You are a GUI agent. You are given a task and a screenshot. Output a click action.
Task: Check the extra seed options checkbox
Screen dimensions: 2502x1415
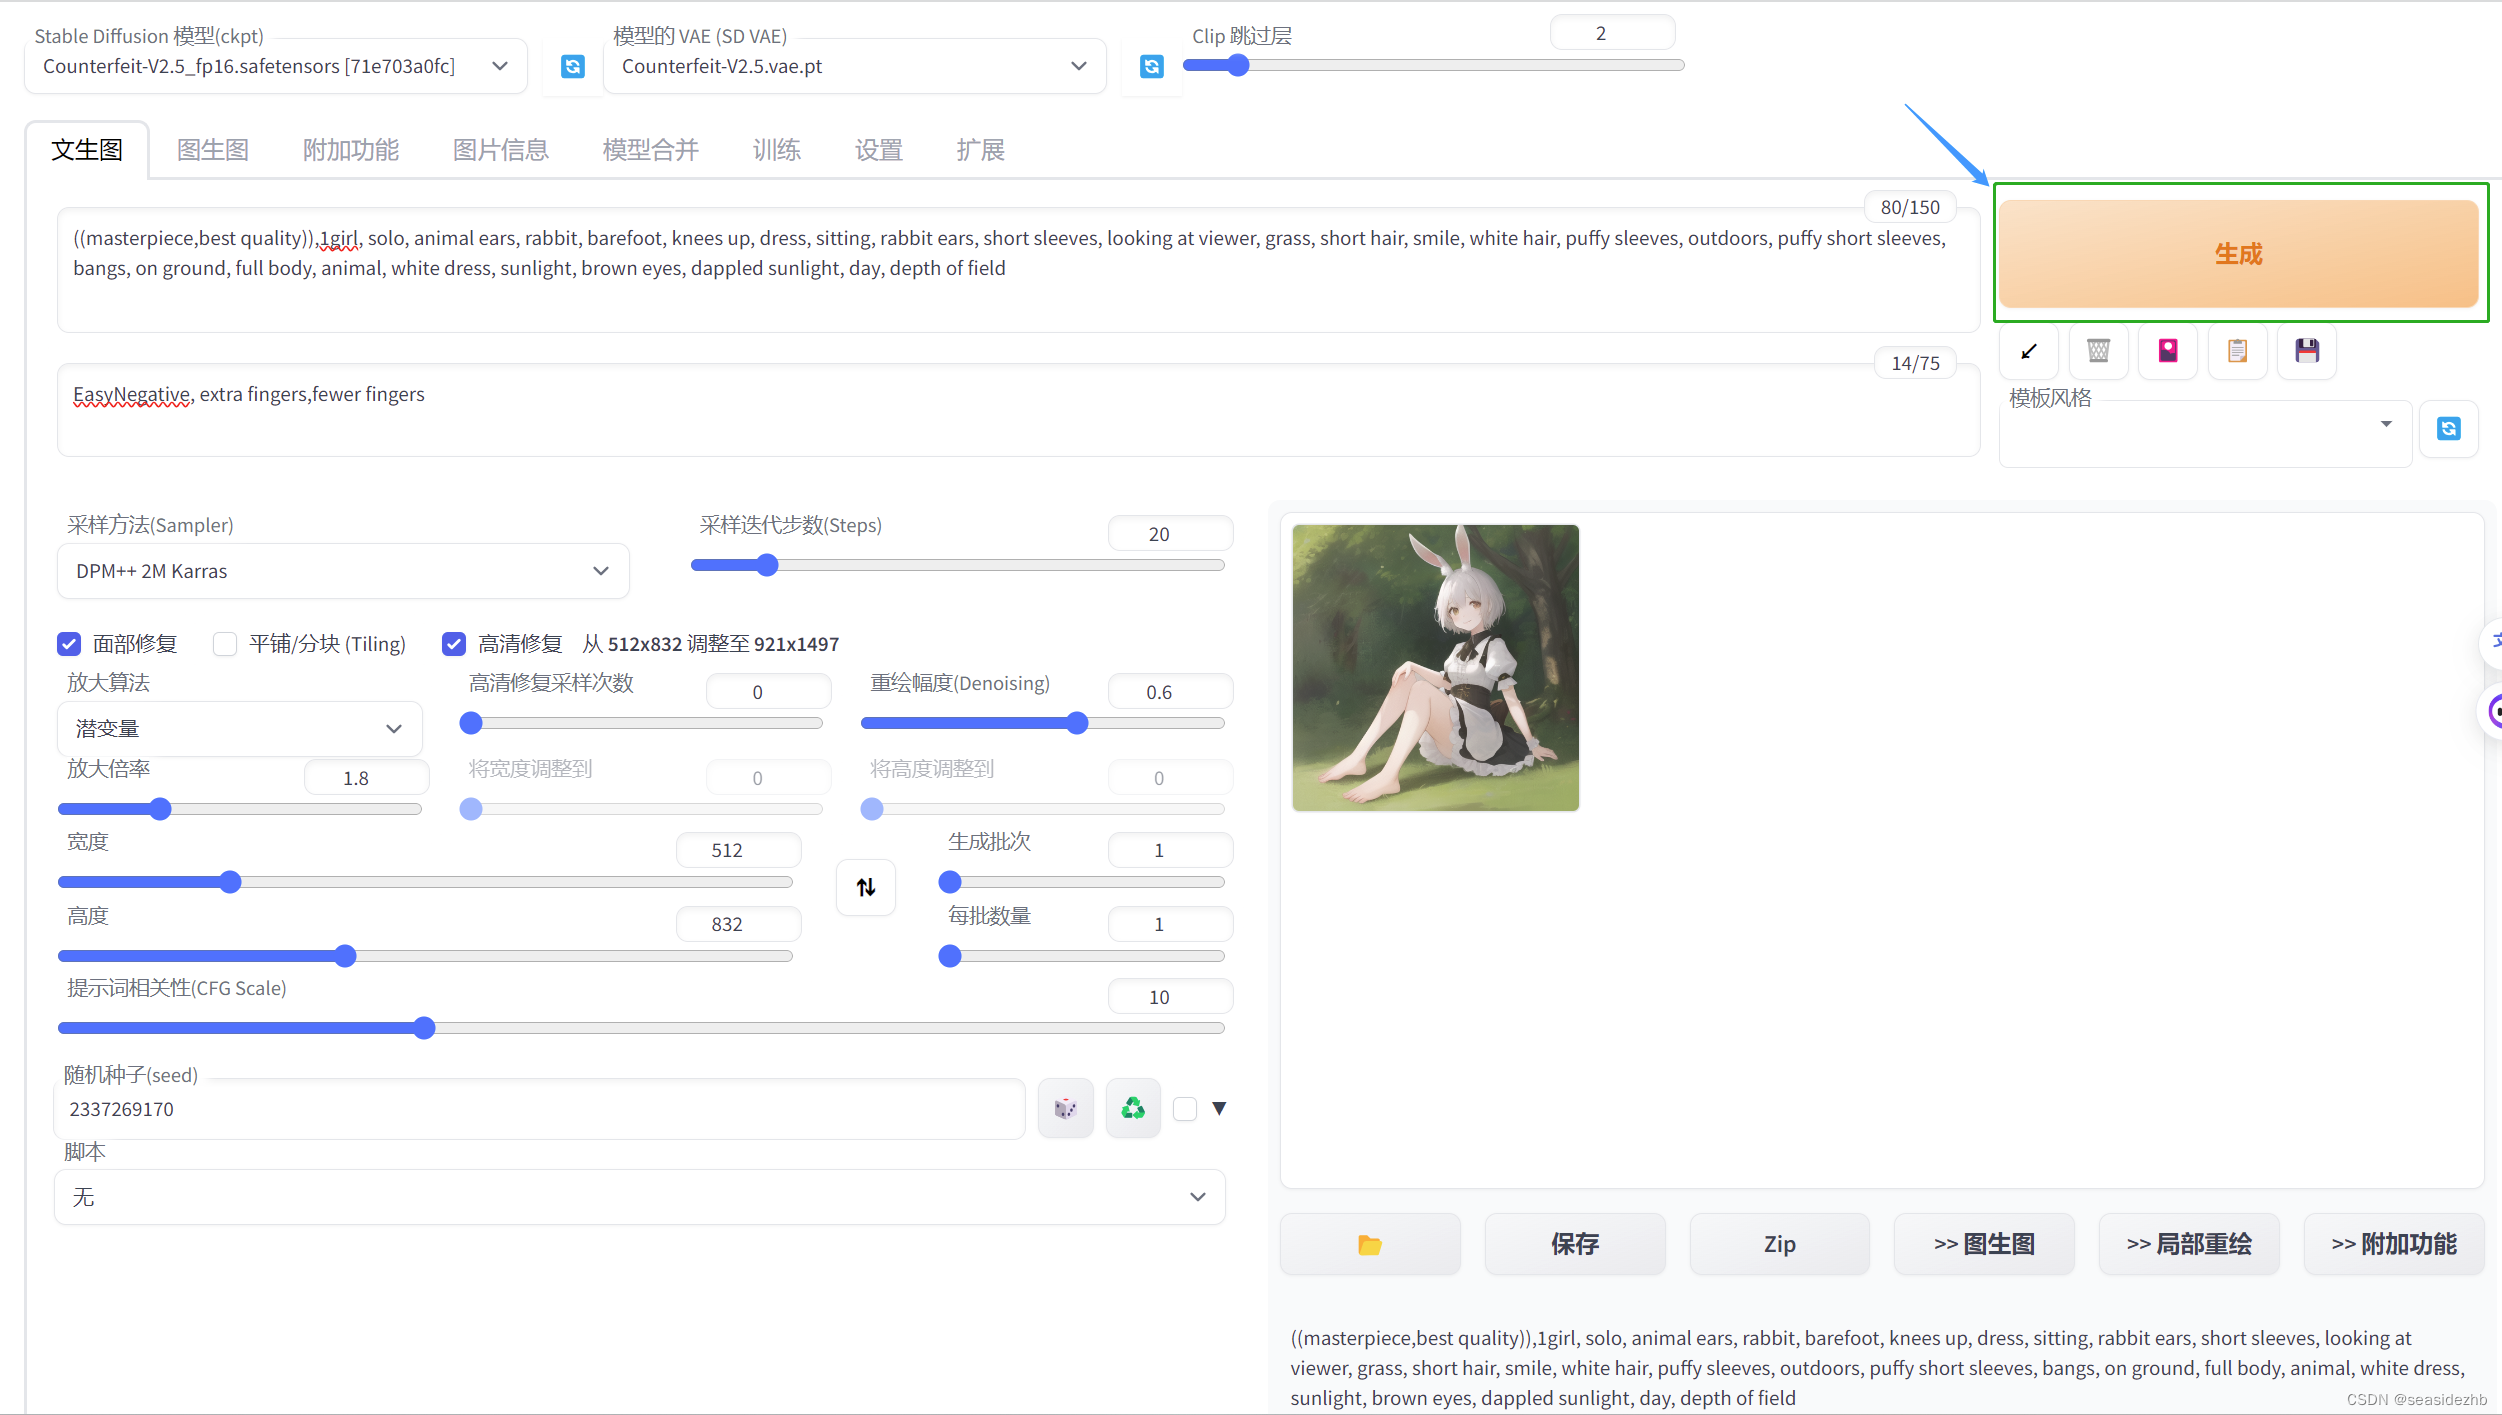(1185, 1109)
